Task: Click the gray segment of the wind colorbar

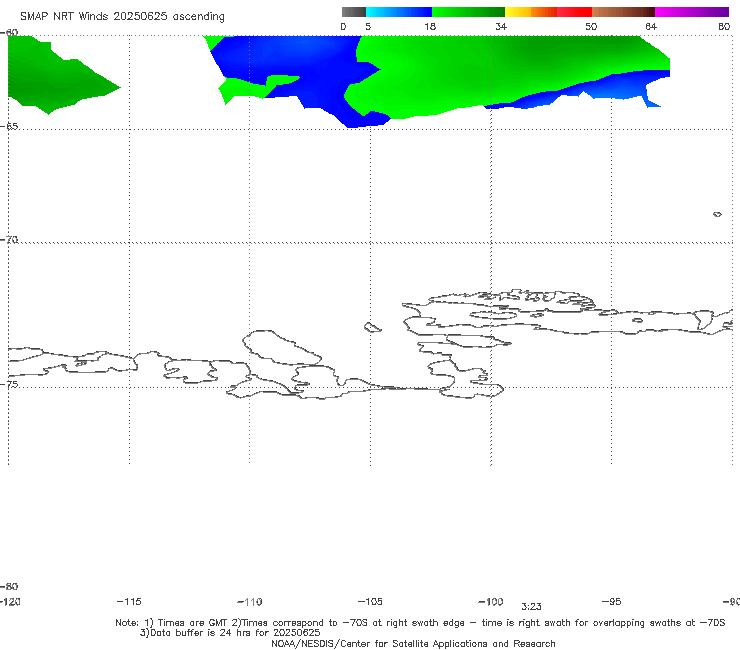Action: [353, 12]
